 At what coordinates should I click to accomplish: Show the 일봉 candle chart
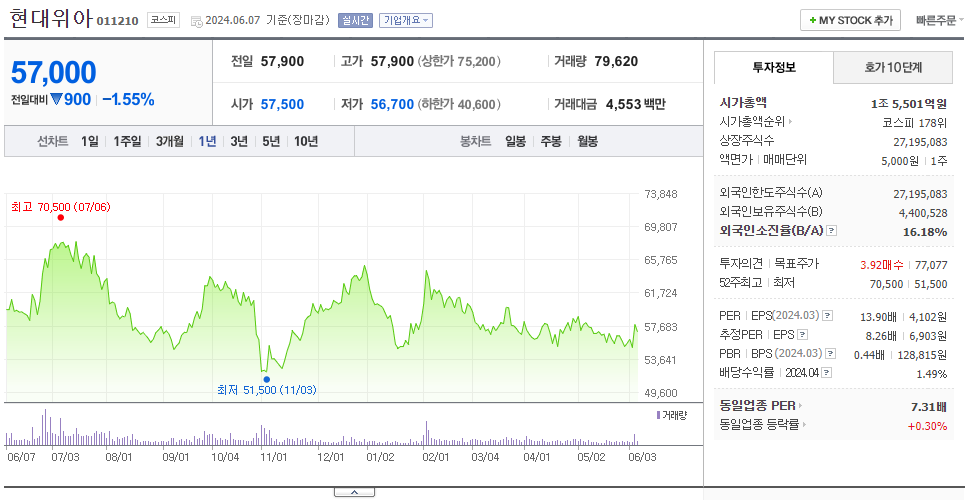click(x=515, y=141)
